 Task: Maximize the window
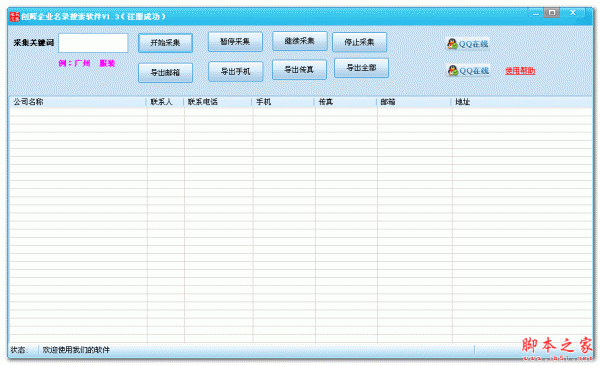click(x=552, y=13)
